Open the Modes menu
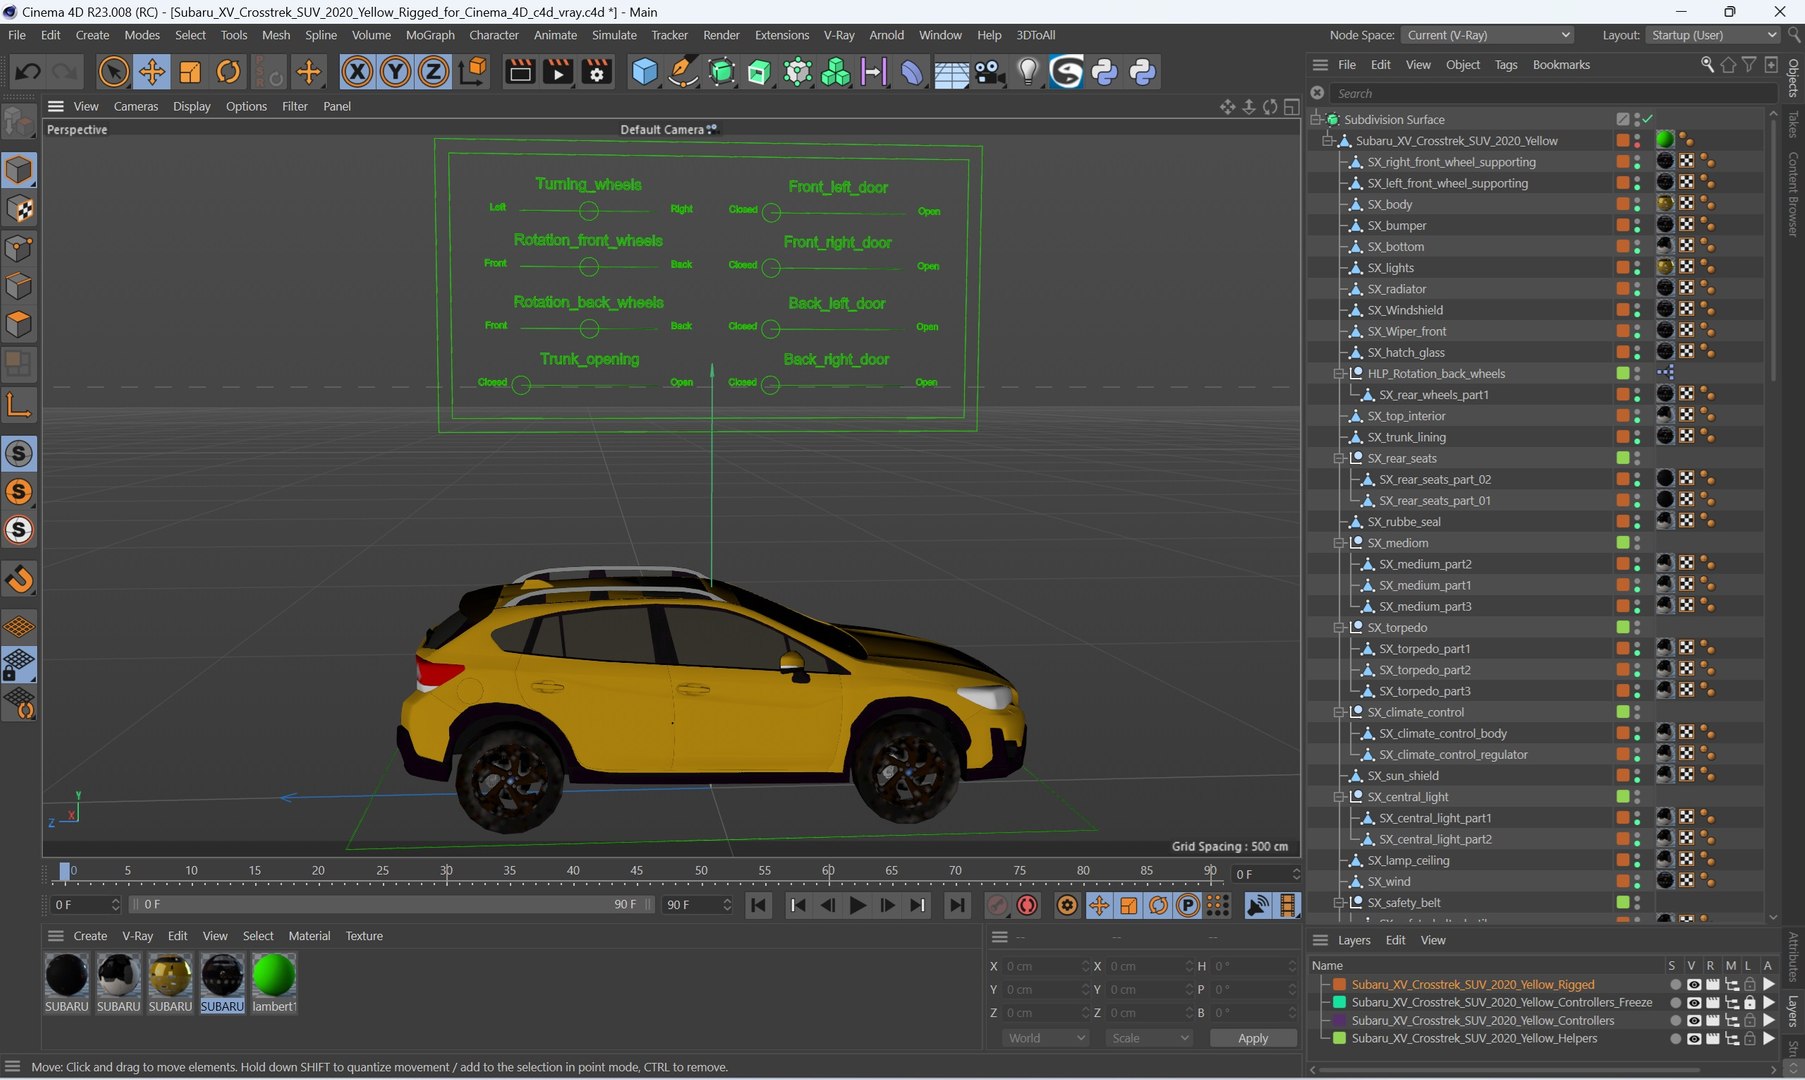Viewport: 1805px width, 1080px height. [142, 35]
